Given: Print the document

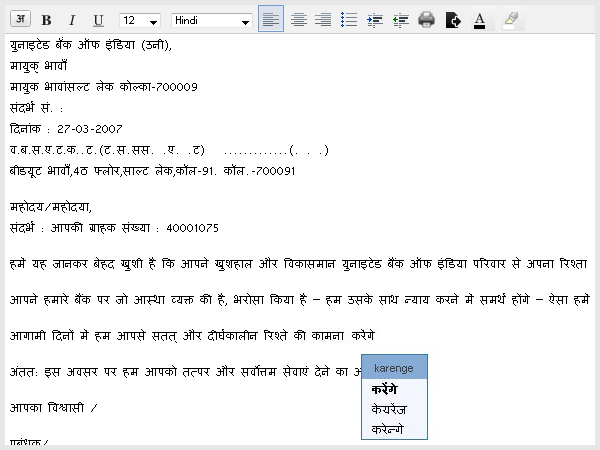Looking at the screenshot, I should pyautogui.click(x=427, y=20).
